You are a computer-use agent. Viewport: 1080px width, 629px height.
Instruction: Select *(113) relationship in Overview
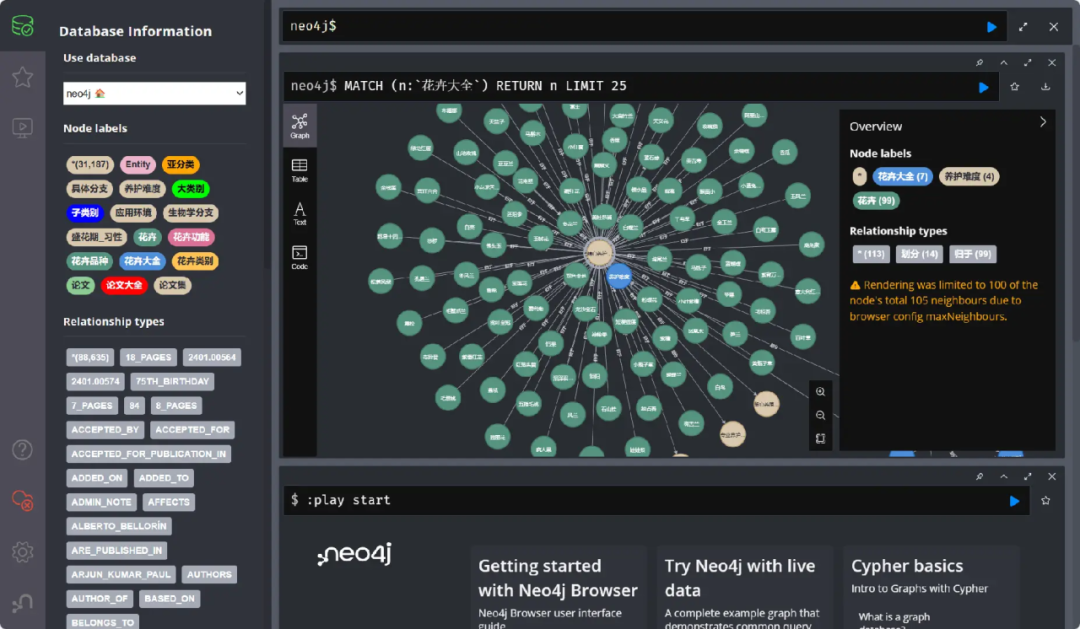coord(871,254)
